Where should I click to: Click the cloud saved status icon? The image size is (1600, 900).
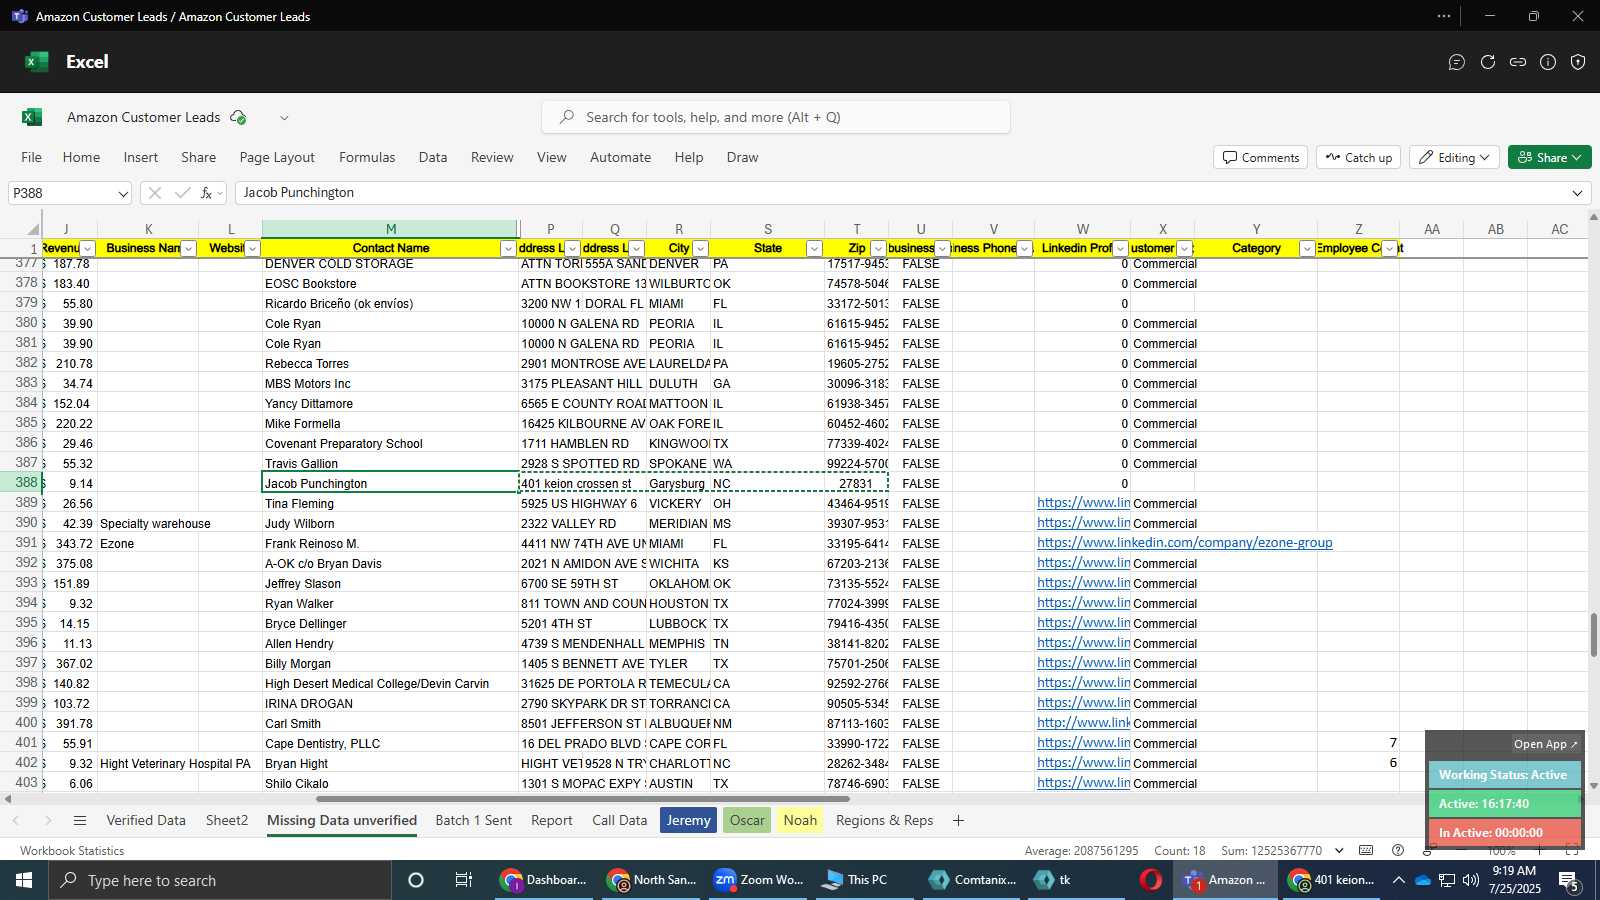238,117
